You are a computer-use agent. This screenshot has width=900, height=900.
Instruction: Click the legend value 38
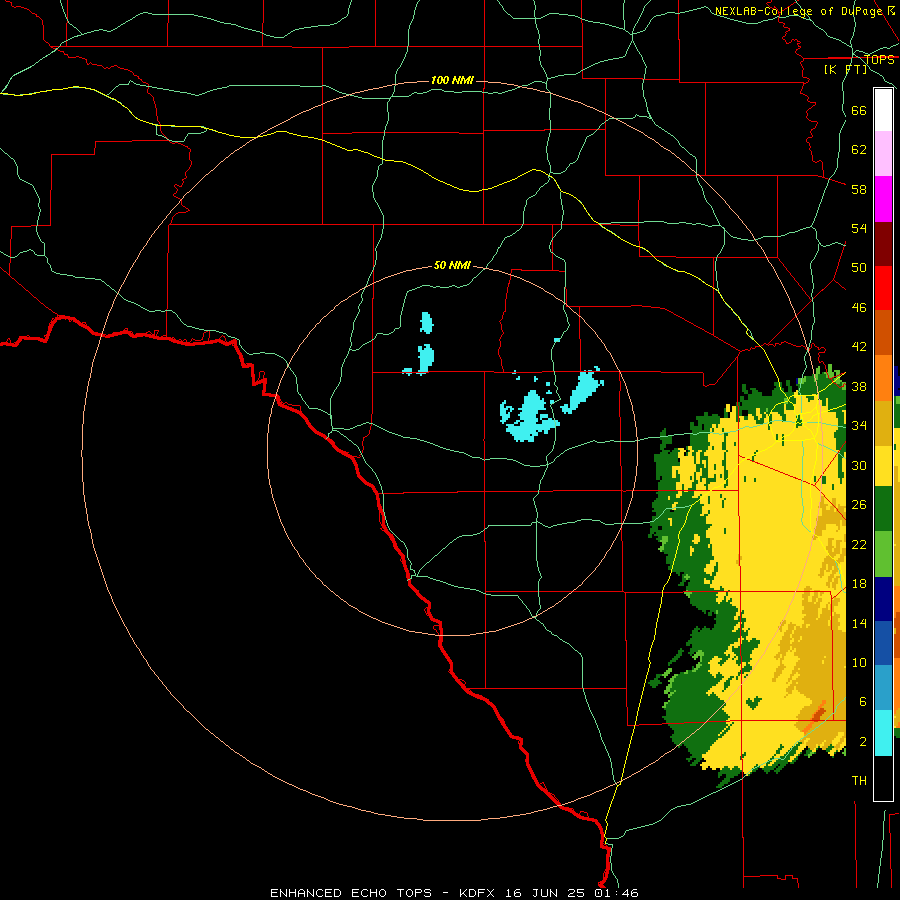coord(859,386)
